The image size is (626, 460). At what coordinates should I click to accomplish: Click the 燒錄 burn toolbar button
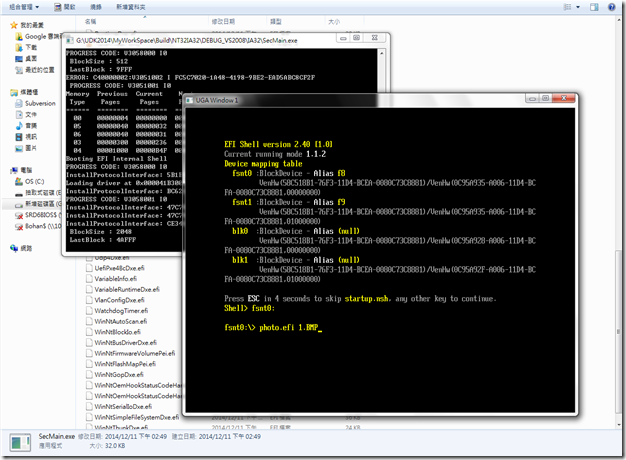pos(95,7)
